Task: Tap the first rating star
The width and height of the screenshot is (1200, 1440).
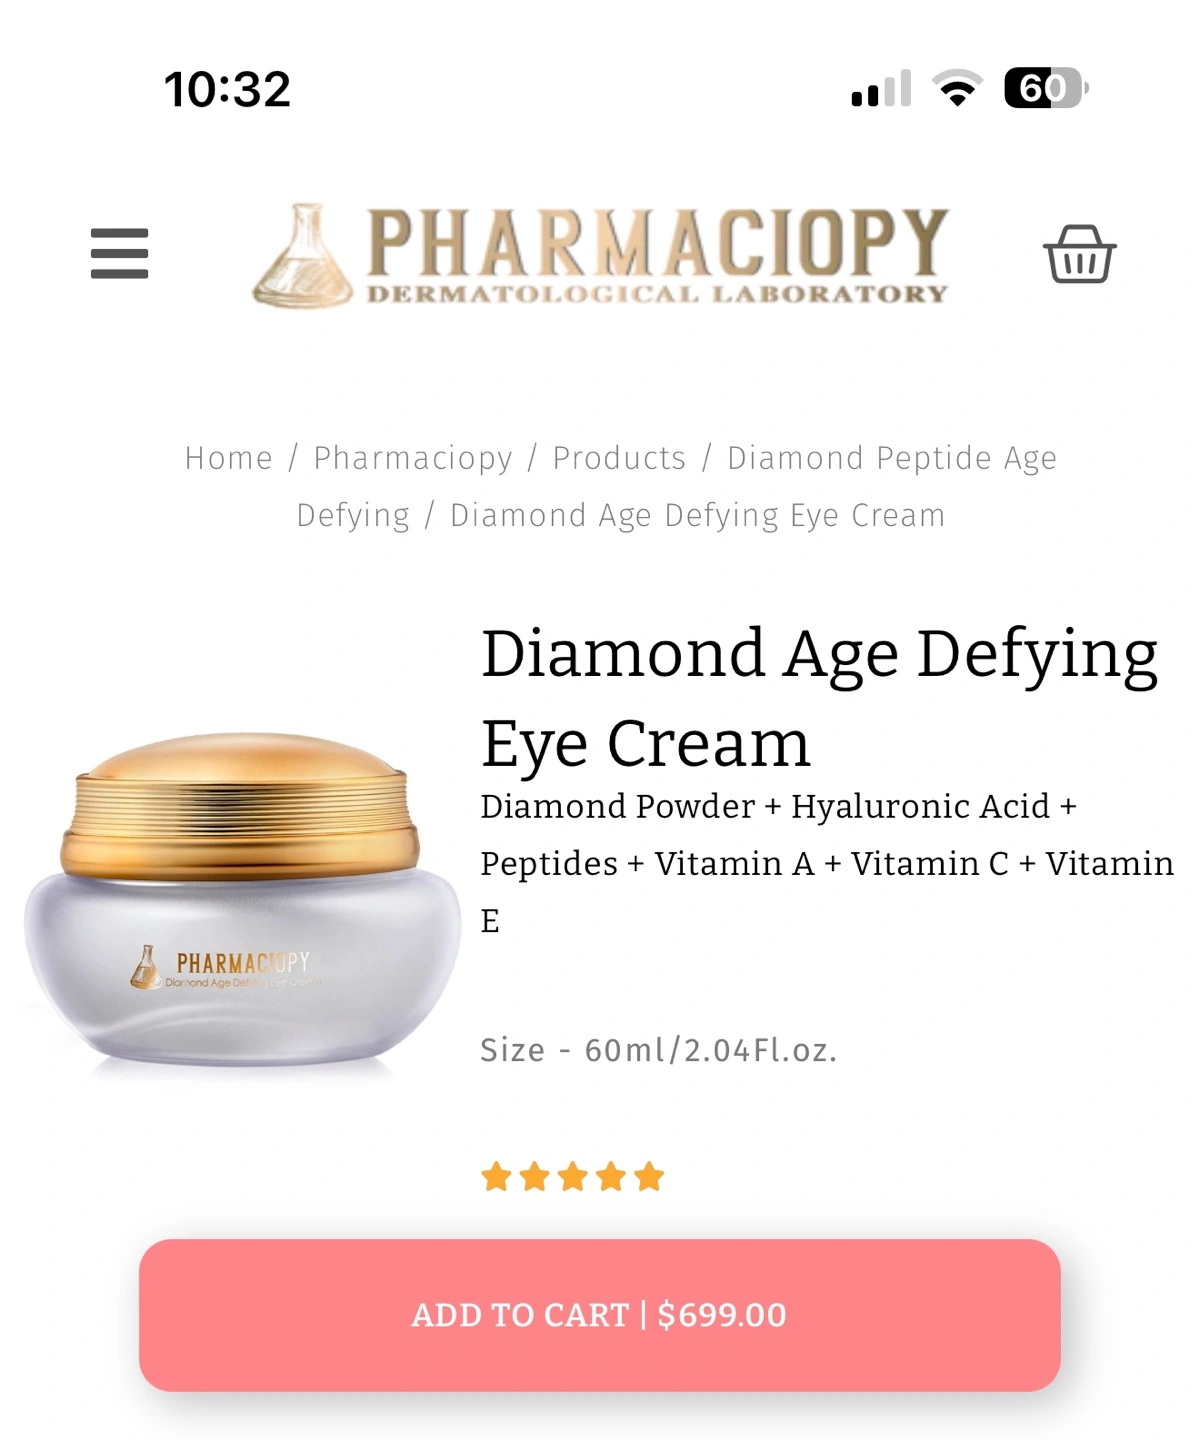Action: (x=496, y=1177)
